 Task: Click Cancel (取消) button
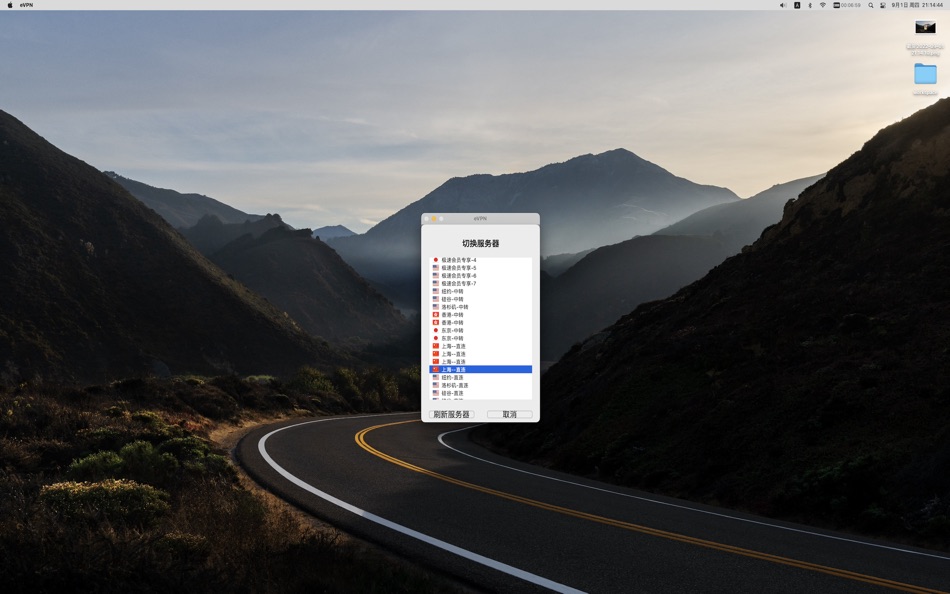point(510,414)
